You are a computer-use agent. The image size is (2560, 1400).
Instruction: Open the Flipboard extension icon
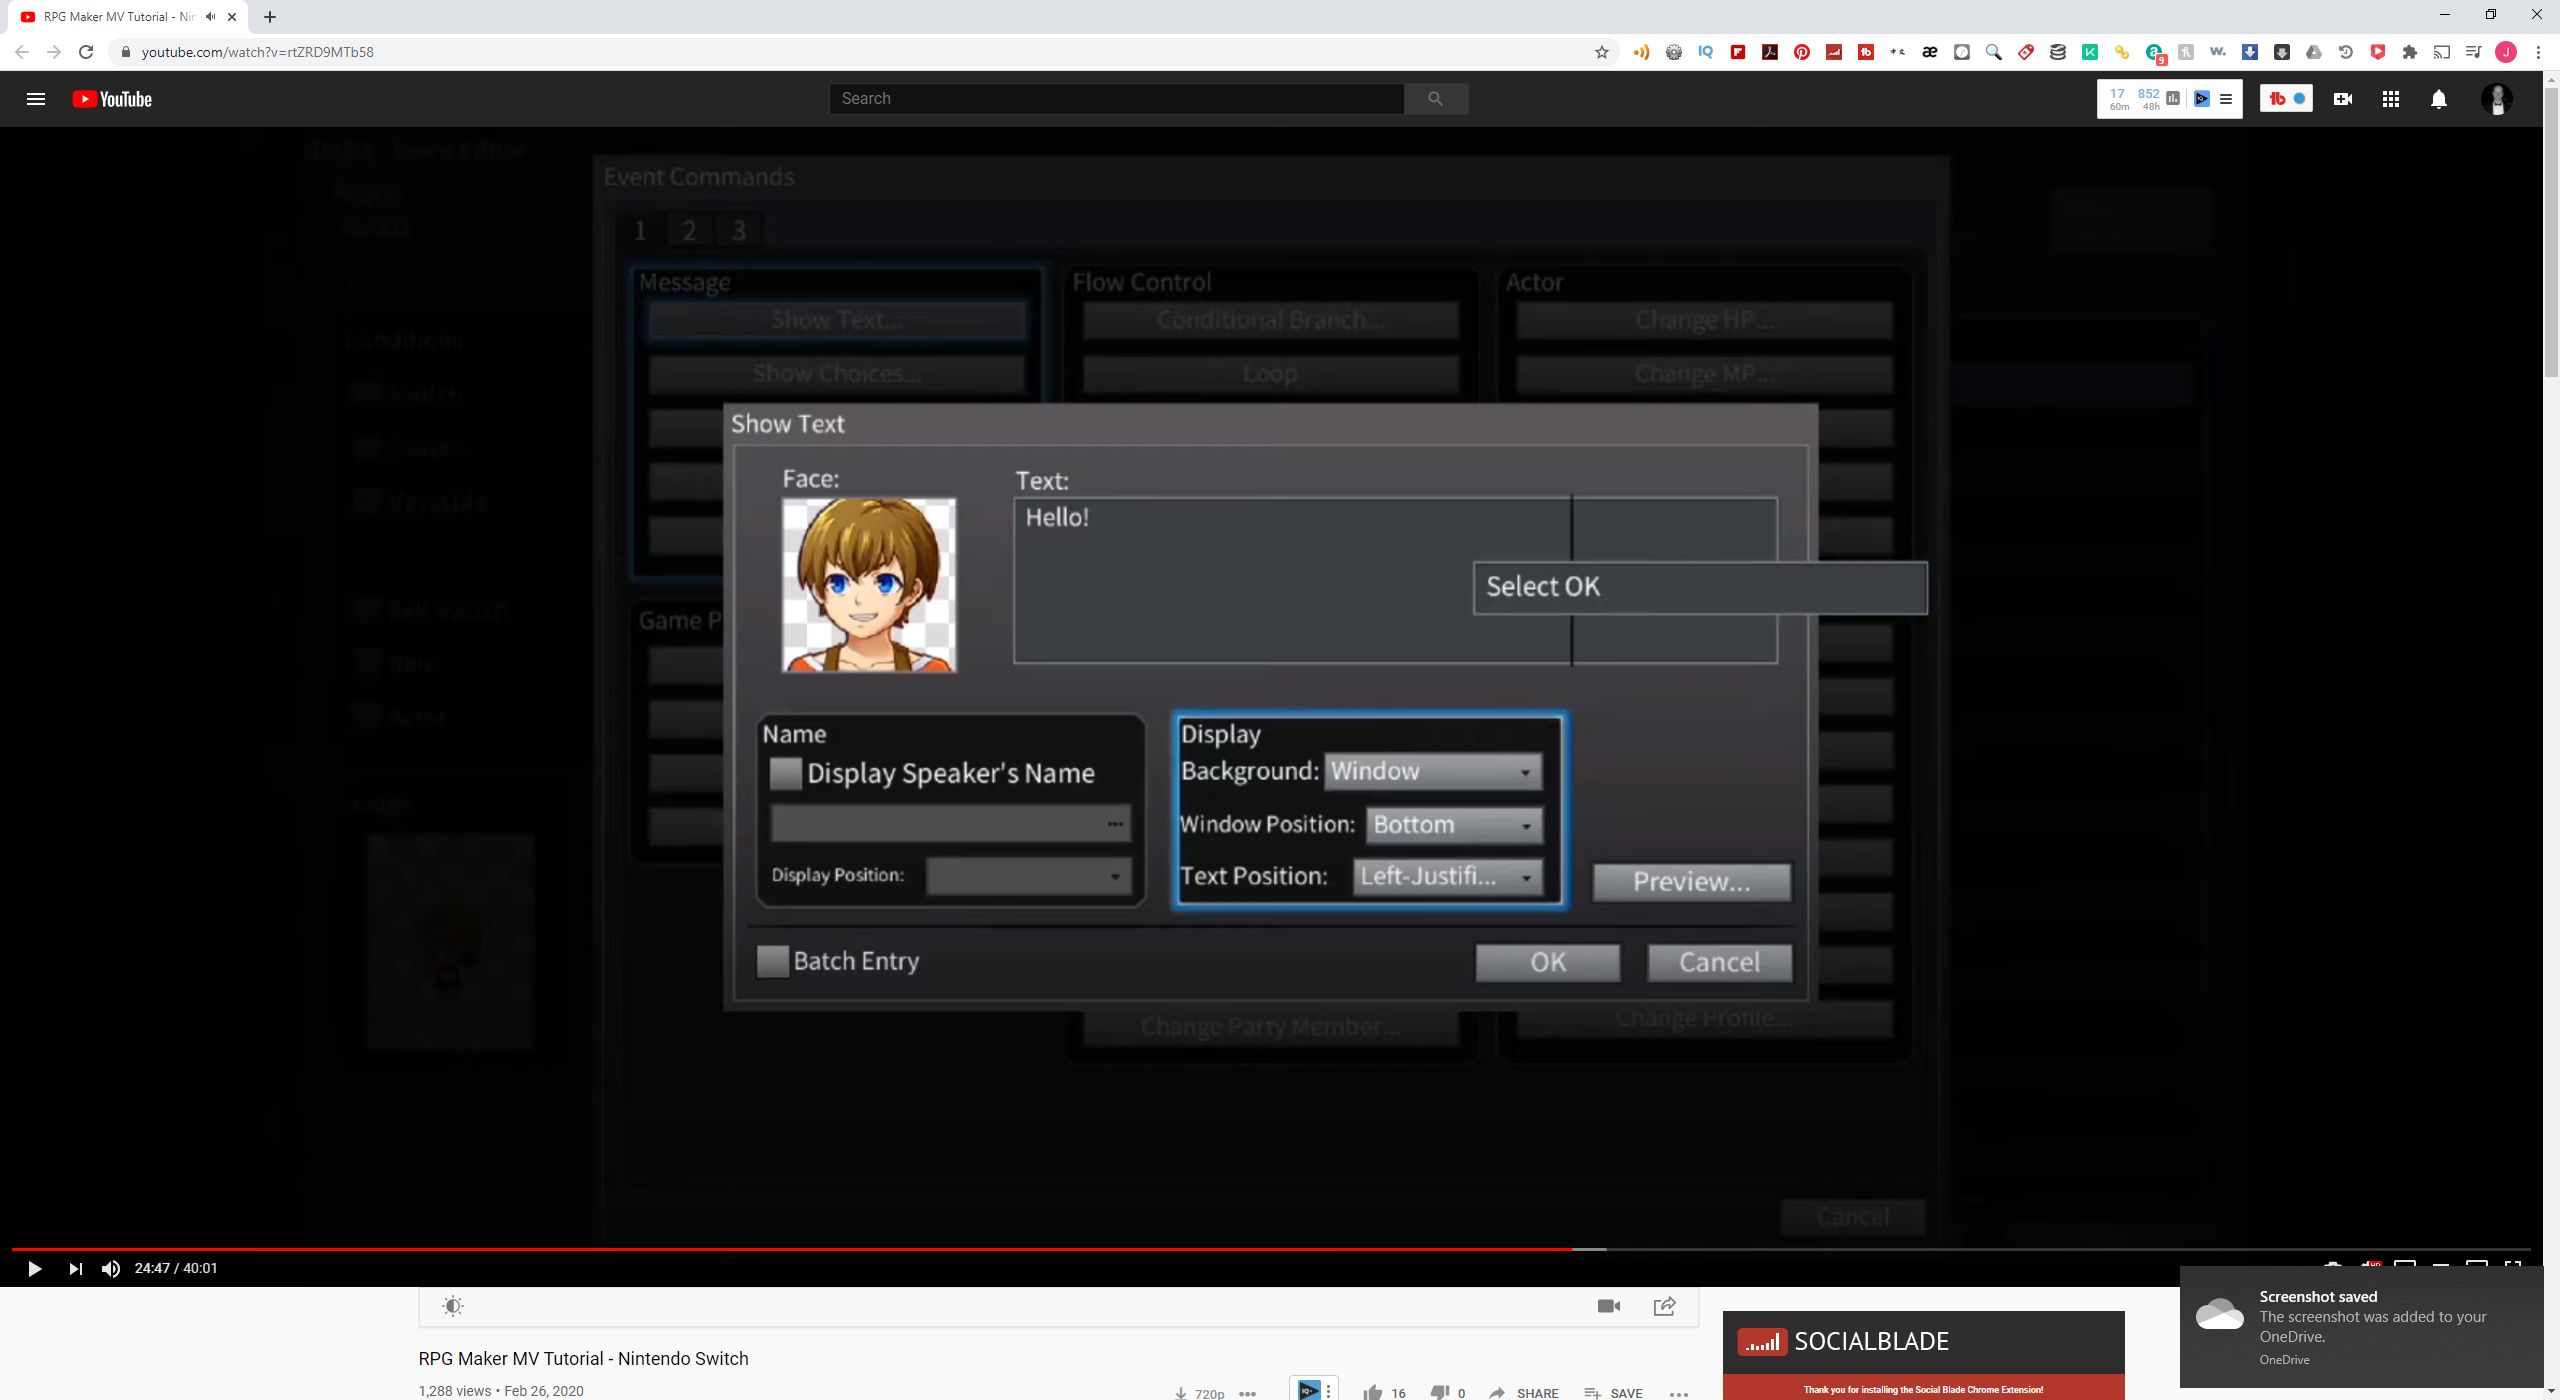[1738, 52]
